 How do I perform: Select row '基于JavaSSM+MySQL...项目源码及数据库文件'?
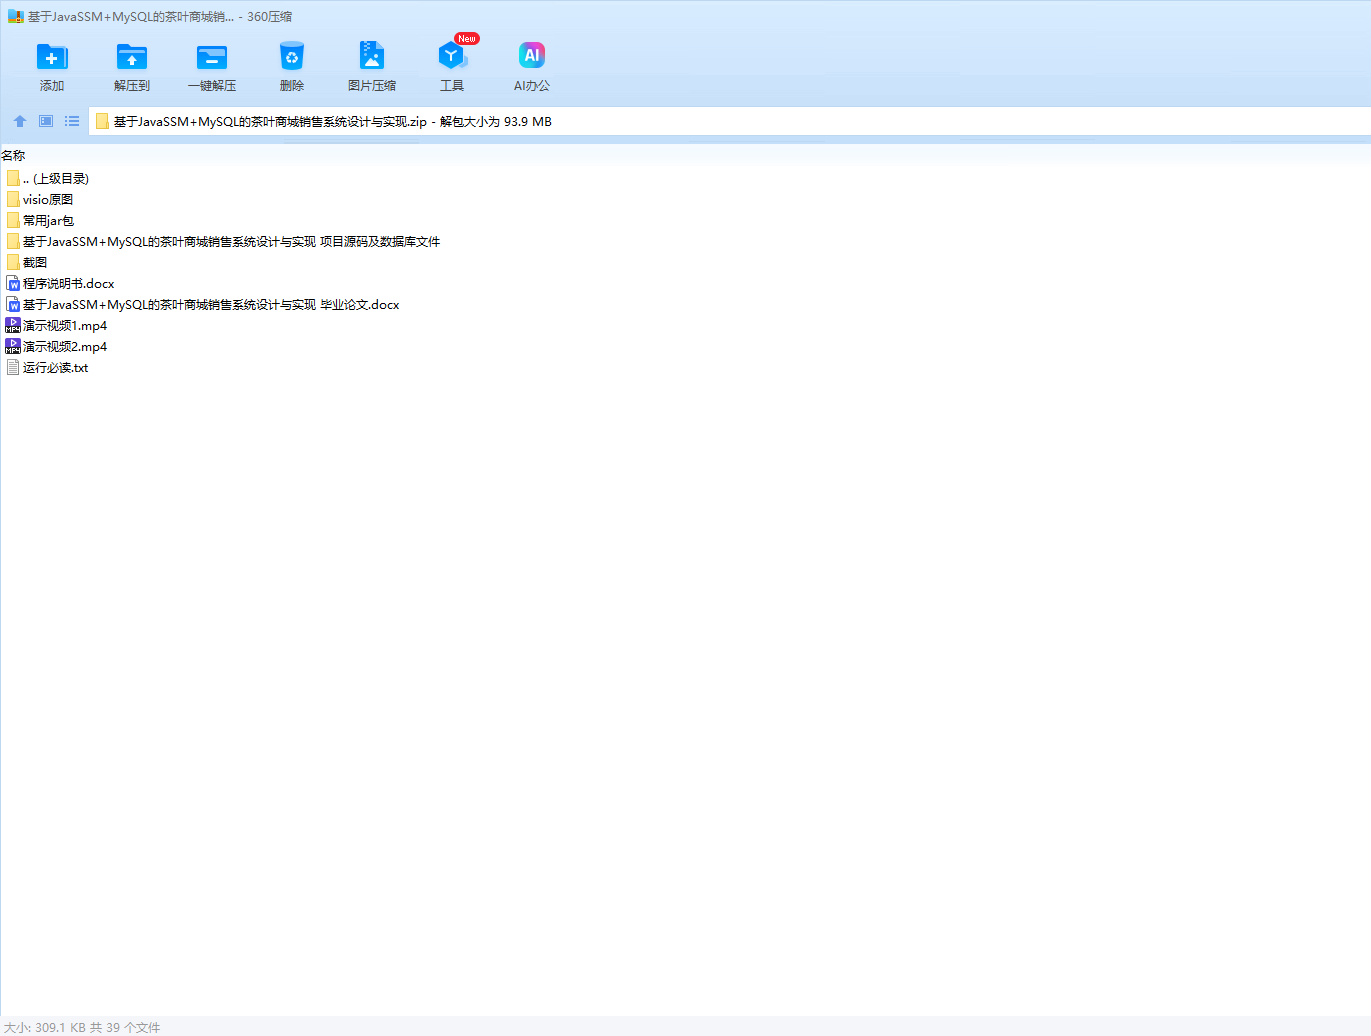click(231, 241)
